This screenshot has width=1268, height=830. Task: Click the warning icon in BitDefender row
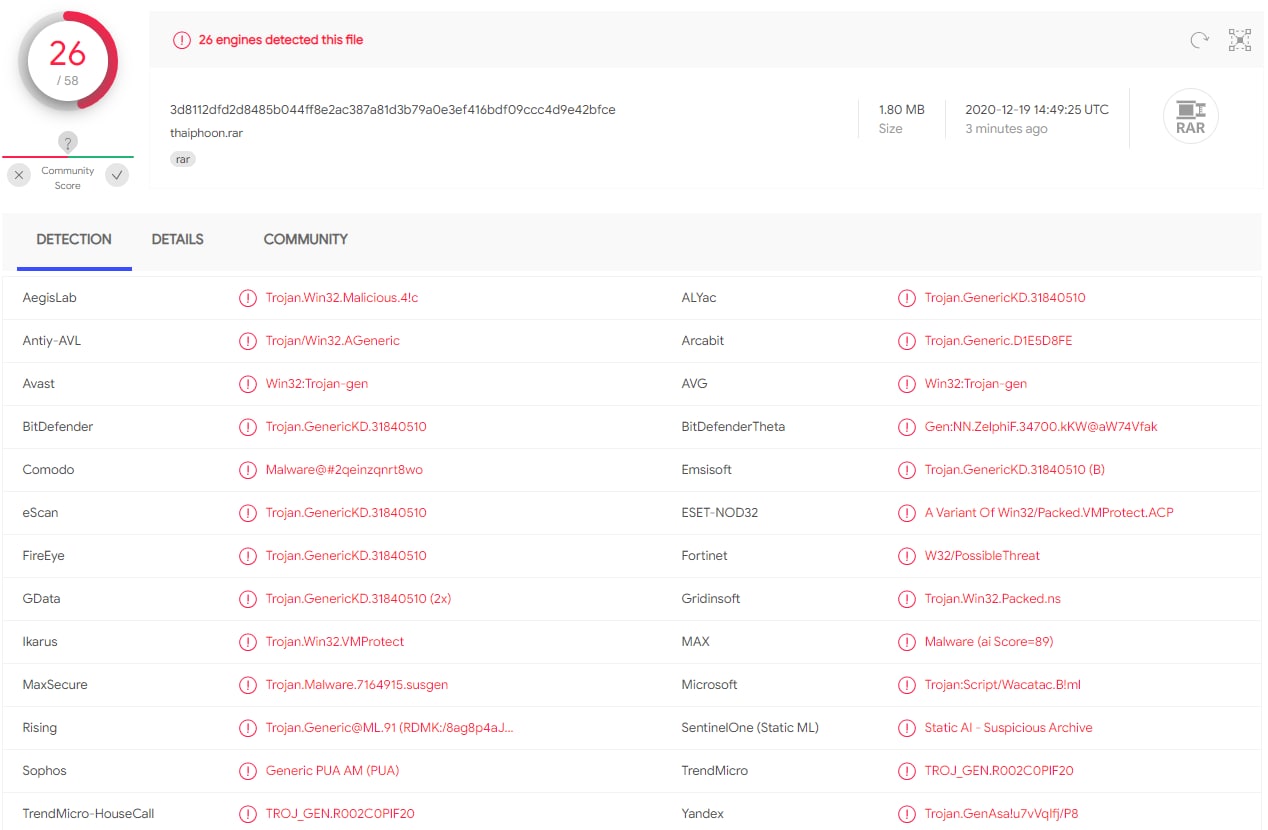pos(247,427)
